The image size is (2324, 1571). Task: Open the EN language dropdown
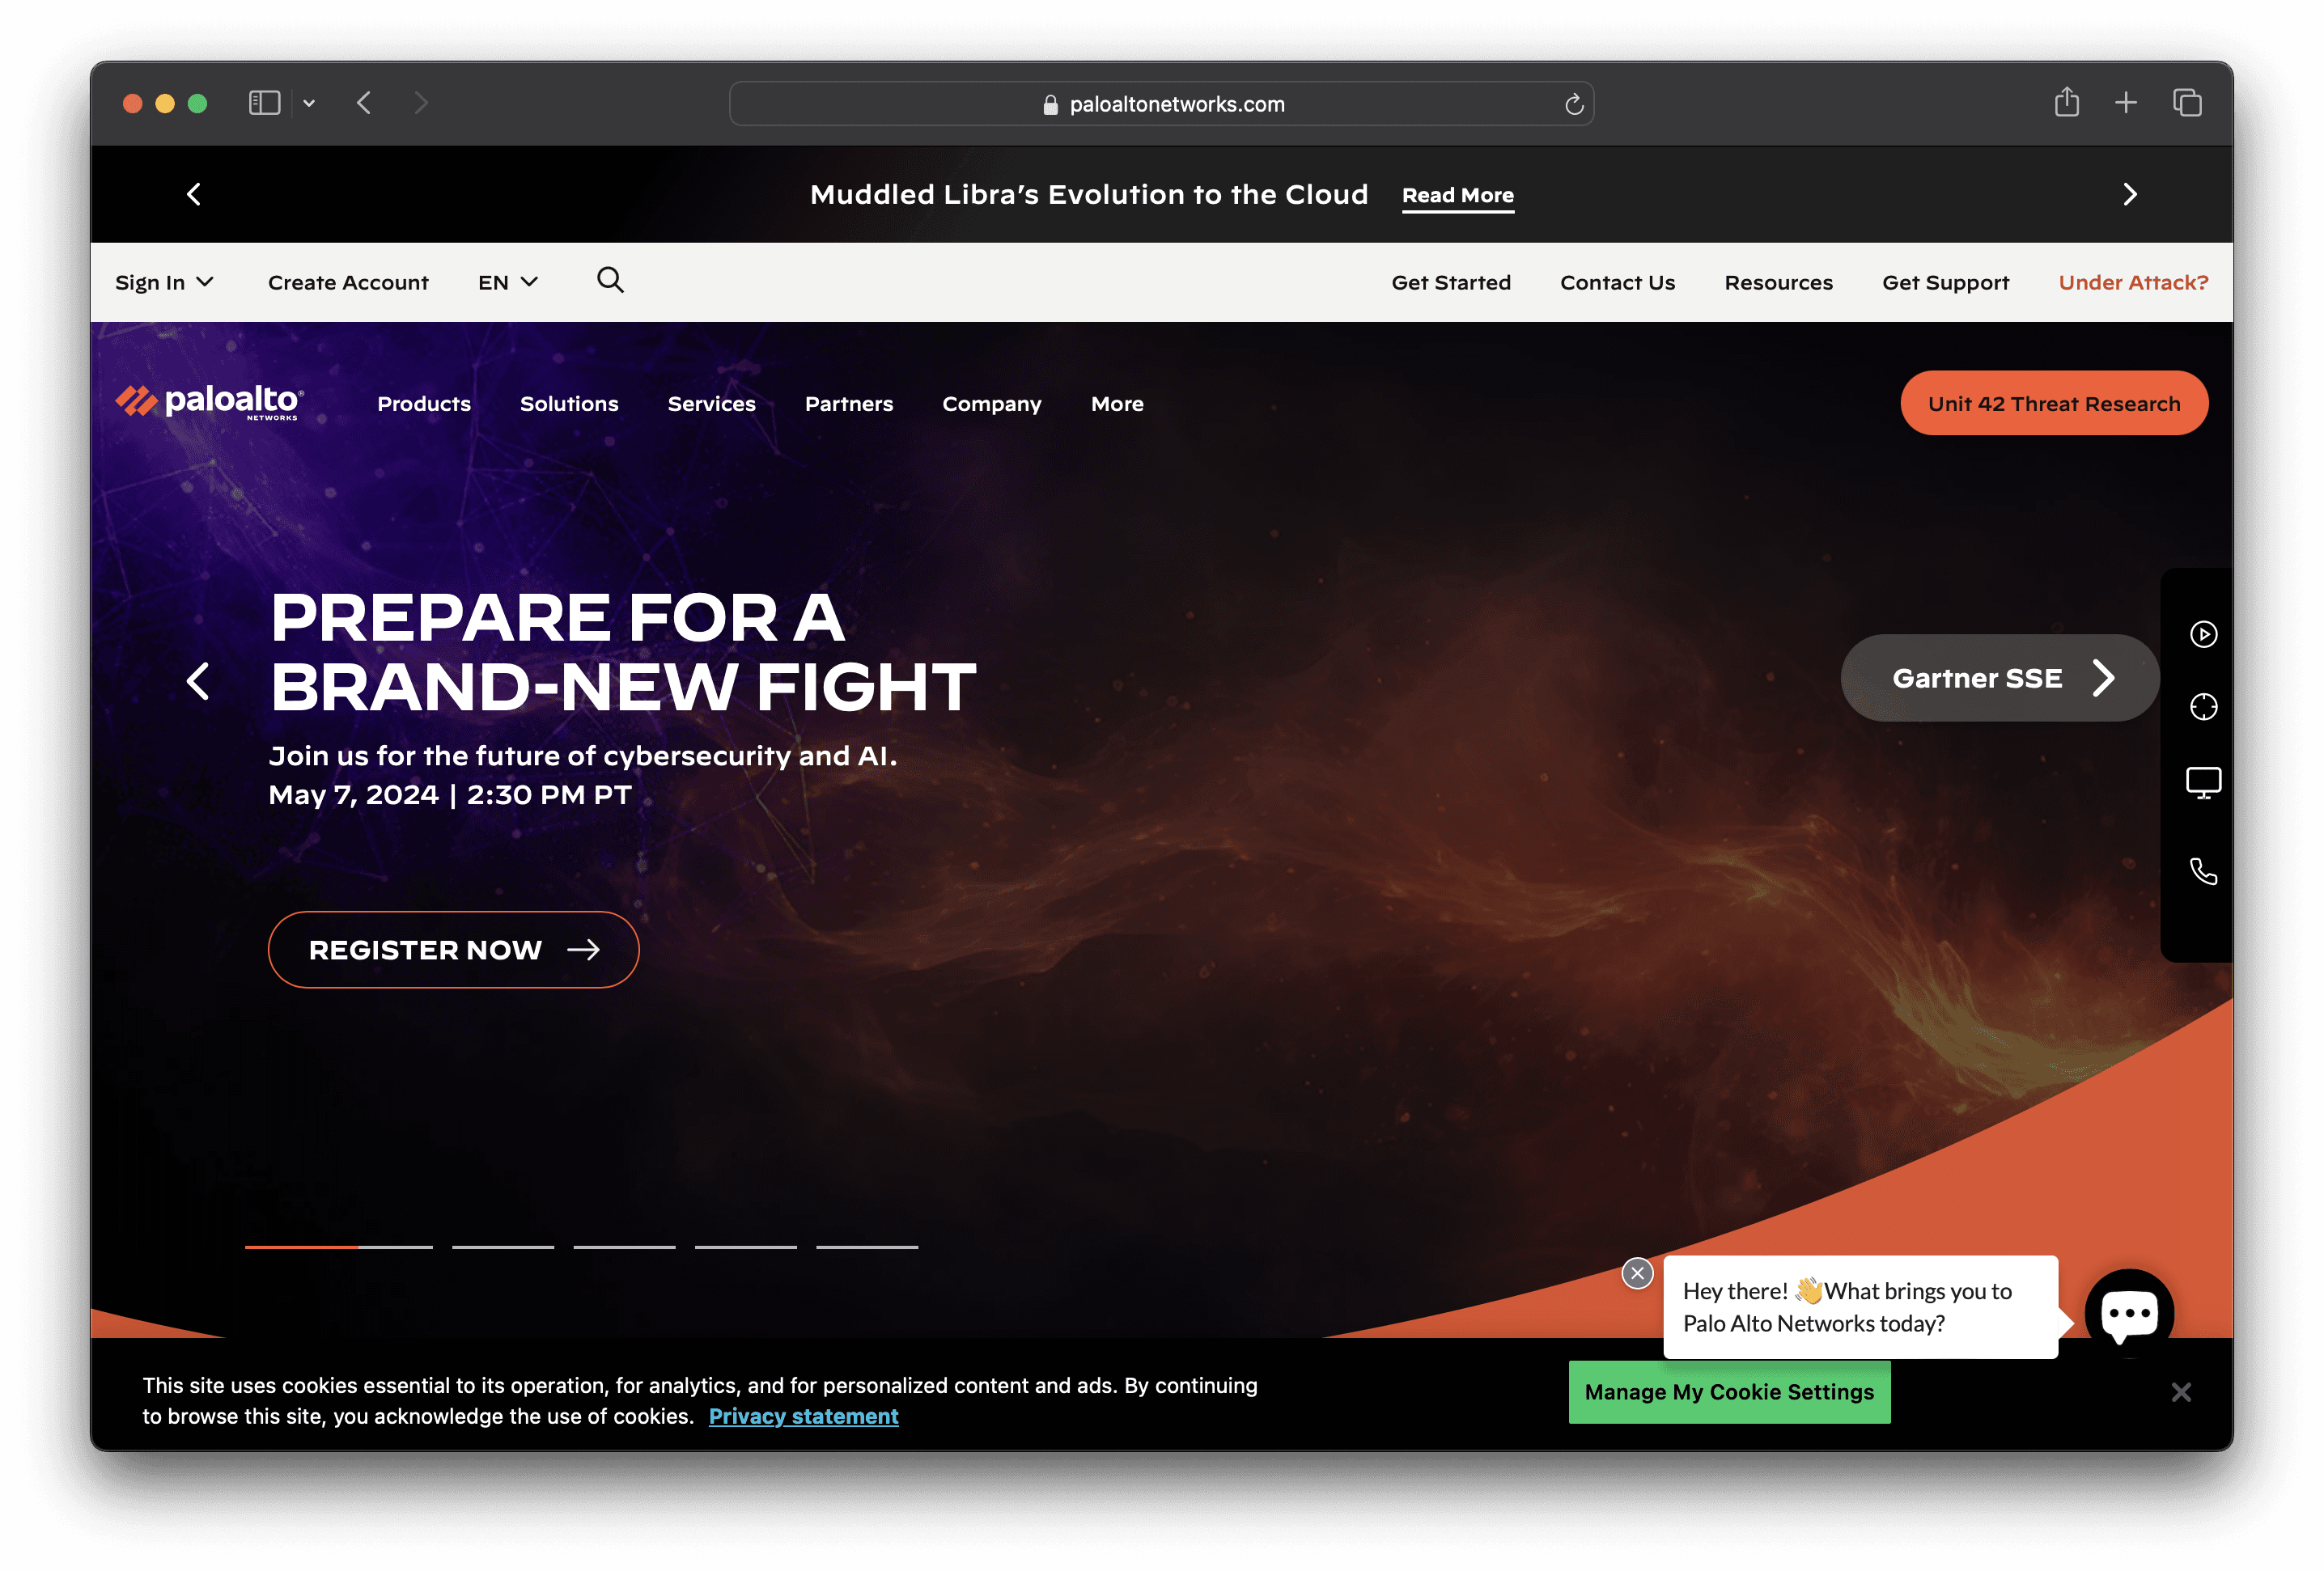coord(508,282)
